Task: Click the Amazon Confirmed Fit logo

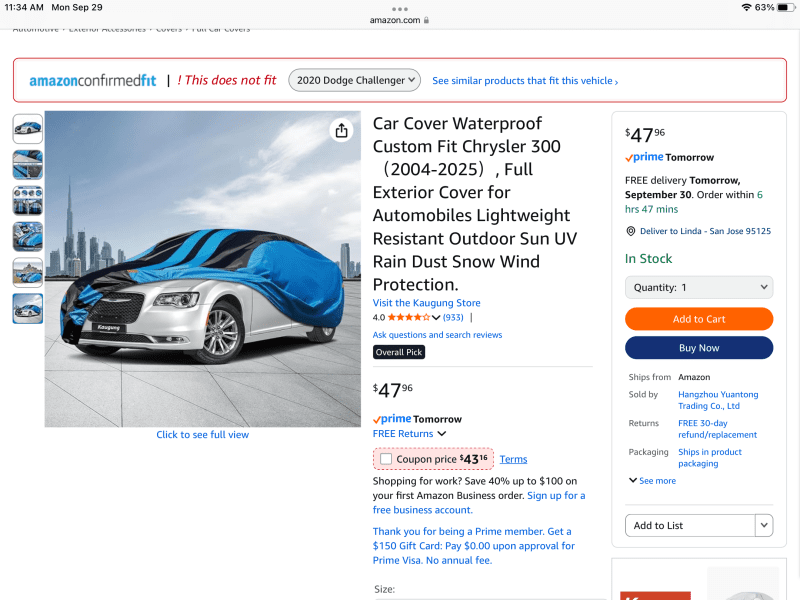Action: click(x=92, y=80)
